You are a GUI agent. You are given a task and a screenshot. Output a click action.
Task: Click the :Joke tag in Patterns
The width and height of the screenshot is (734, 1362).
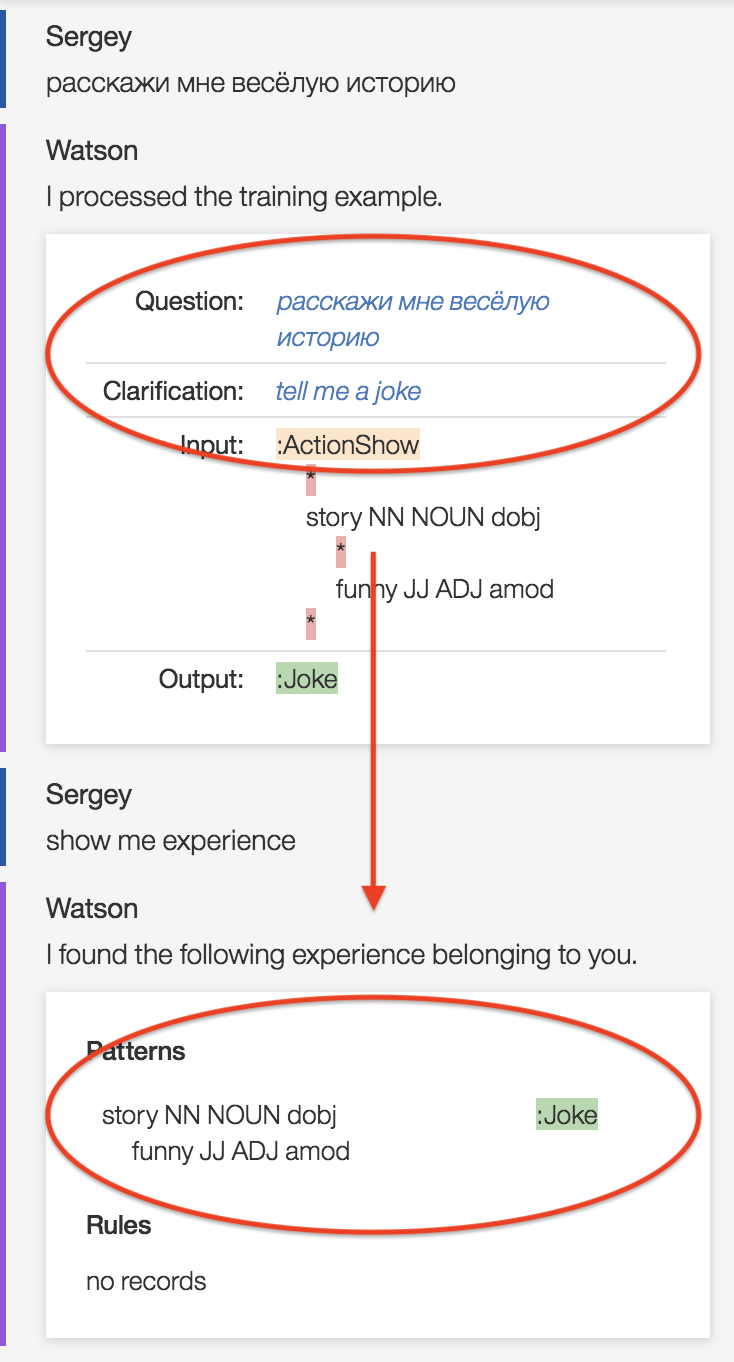pyautogui.click(x=567, y=1115)
